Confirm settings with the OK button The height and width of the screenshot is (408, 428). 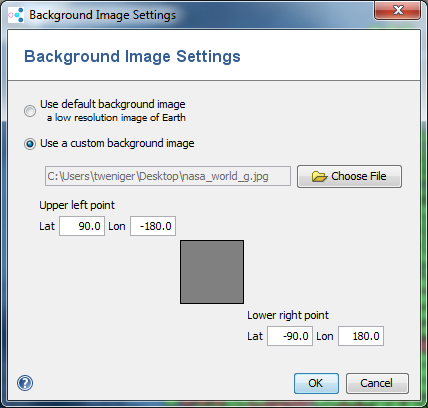click(316, 383)
